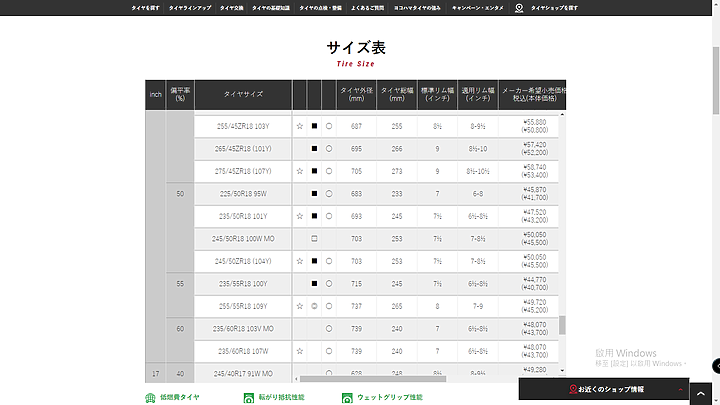Open the よくあるご質問 menu item

tap(367, 8)
